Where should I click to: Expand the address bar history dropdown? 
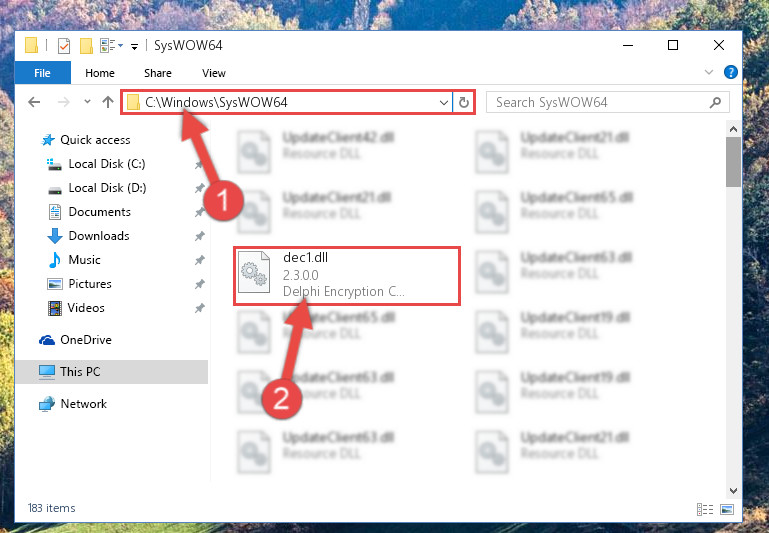[x=443, y=102]
